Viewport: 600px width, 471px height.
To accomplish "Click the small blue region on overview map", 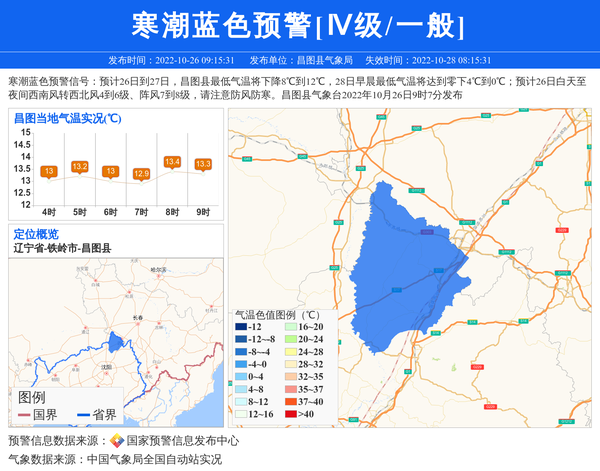I will (x=117, y=342).
